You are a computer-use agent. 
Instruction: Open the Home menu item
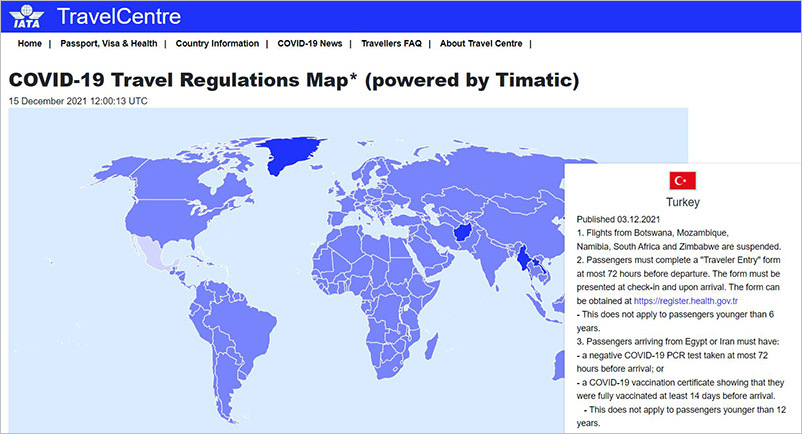click(x=30, y=43)
